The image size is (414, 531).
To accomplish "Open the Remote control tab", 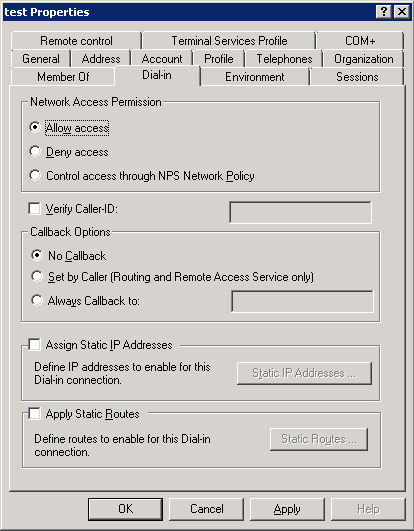I will click(x=76, y=41).
